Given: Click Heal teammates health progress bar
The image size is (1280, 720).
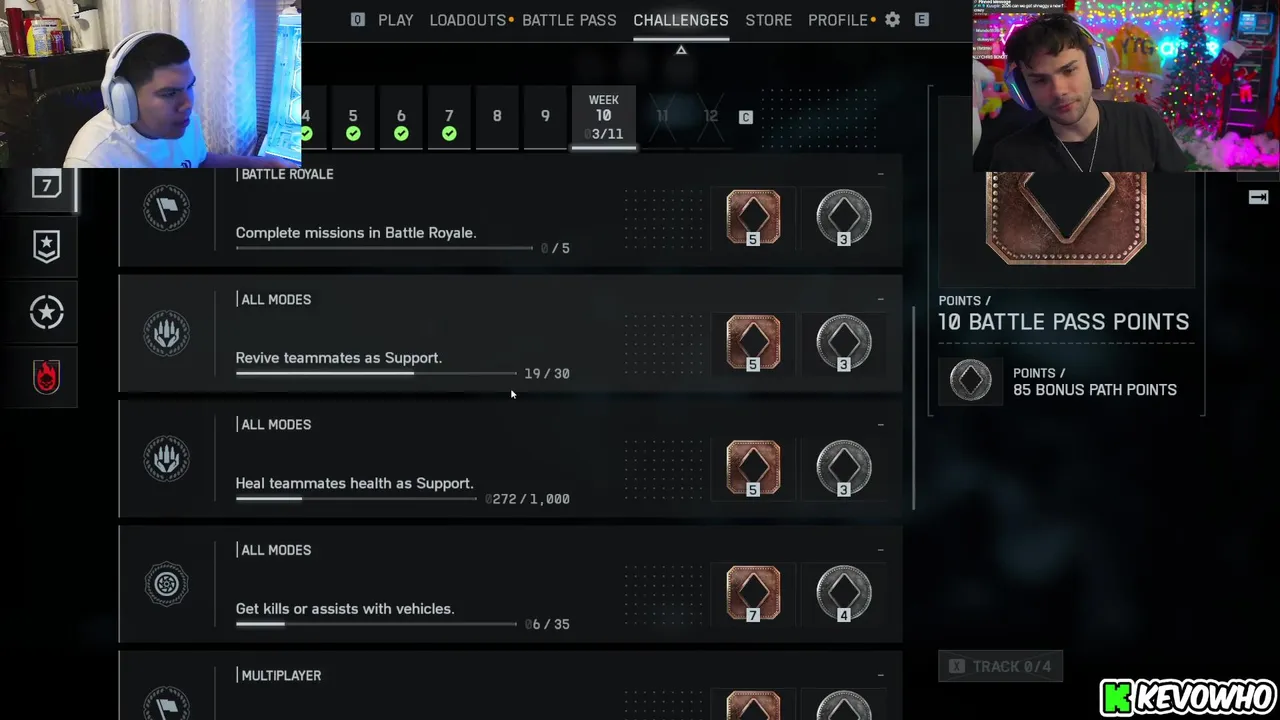Looking at the screenshot, I should 356,498.
